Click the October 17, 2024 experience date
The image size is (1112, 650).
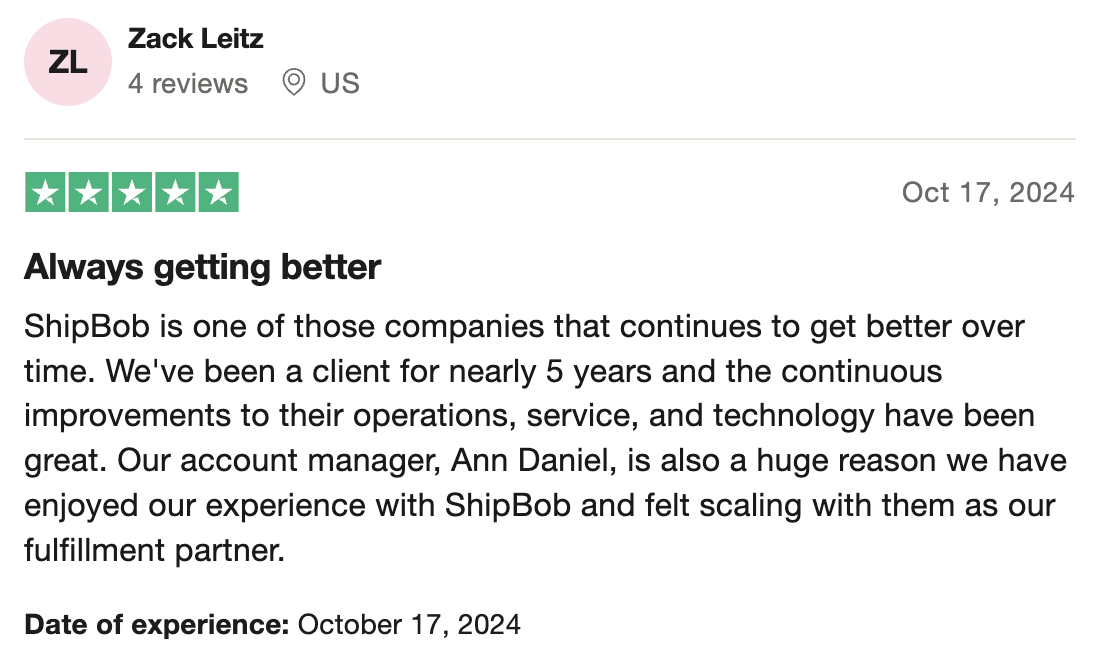tap(409, 624)
